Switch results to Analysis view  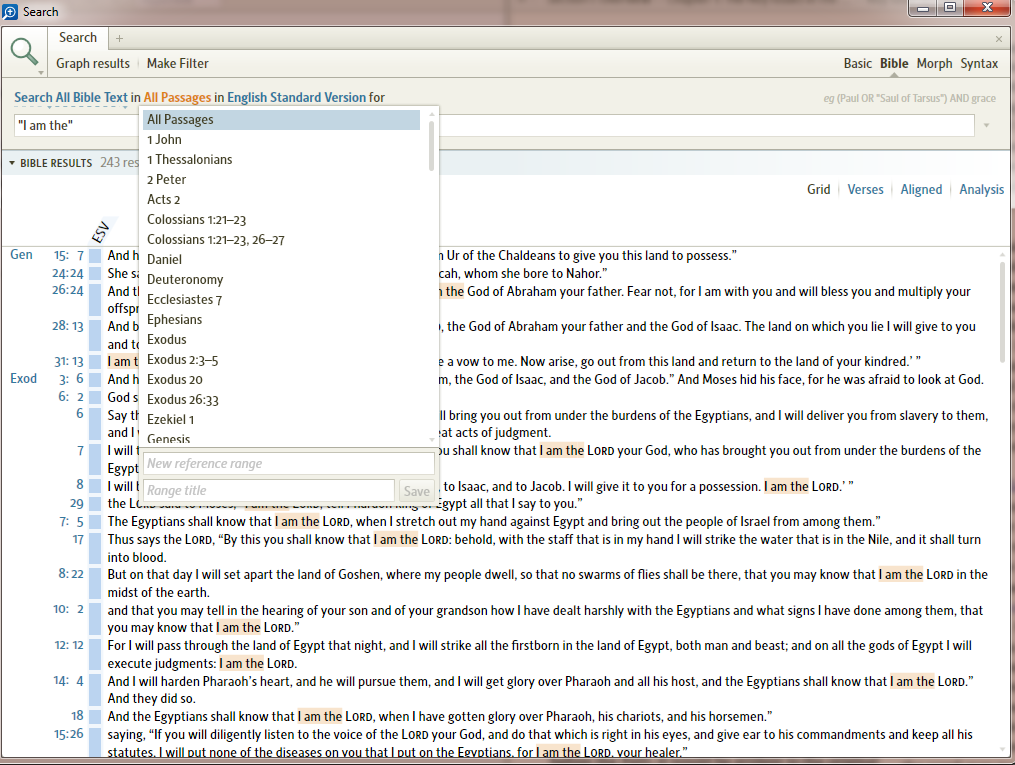click(981, 190)
